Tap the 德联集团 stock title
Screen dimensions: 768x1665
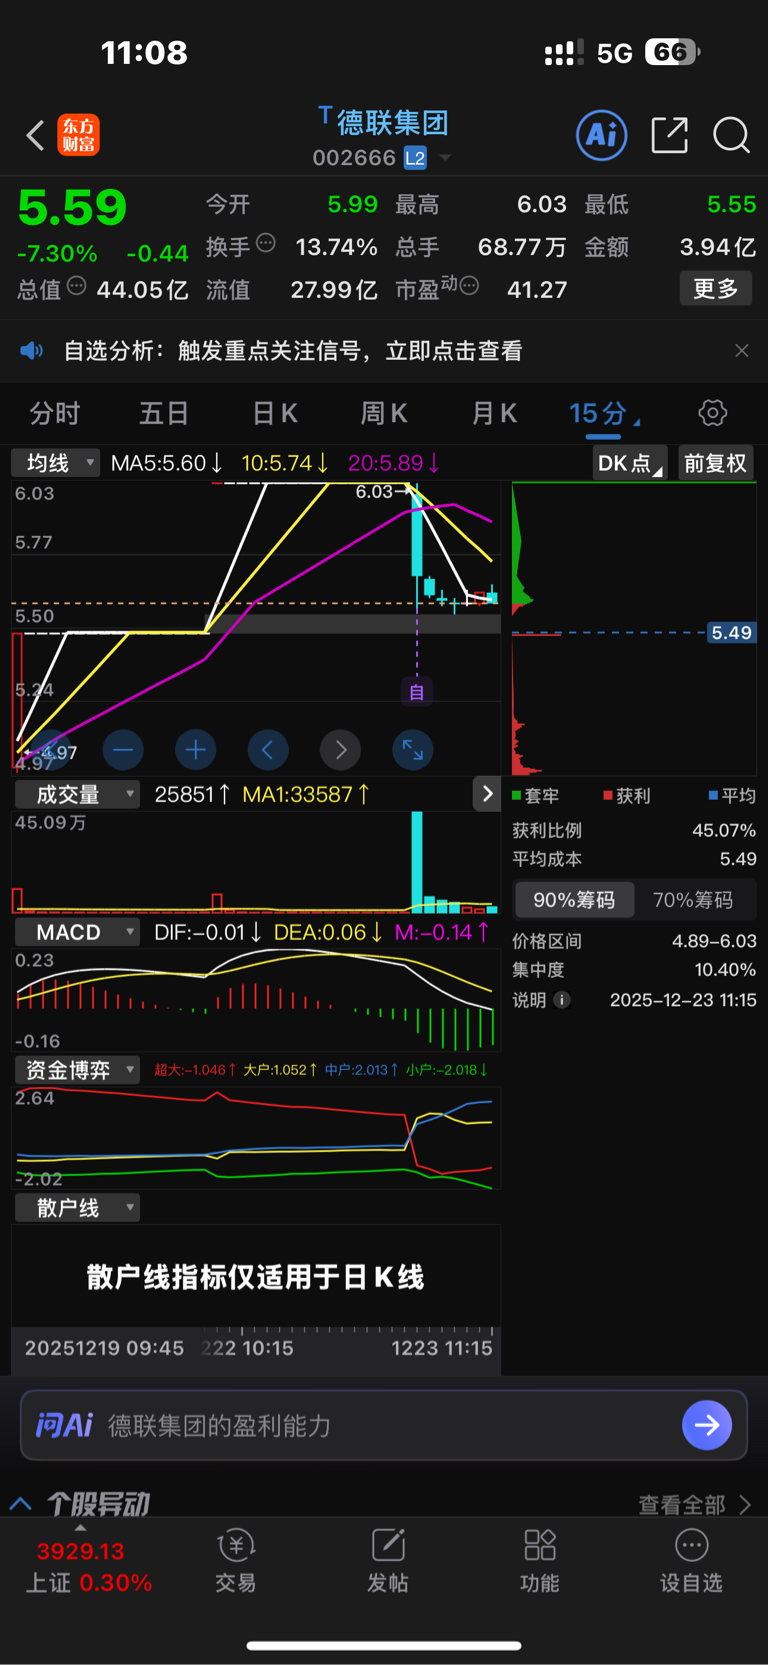(x=392, y=123)
